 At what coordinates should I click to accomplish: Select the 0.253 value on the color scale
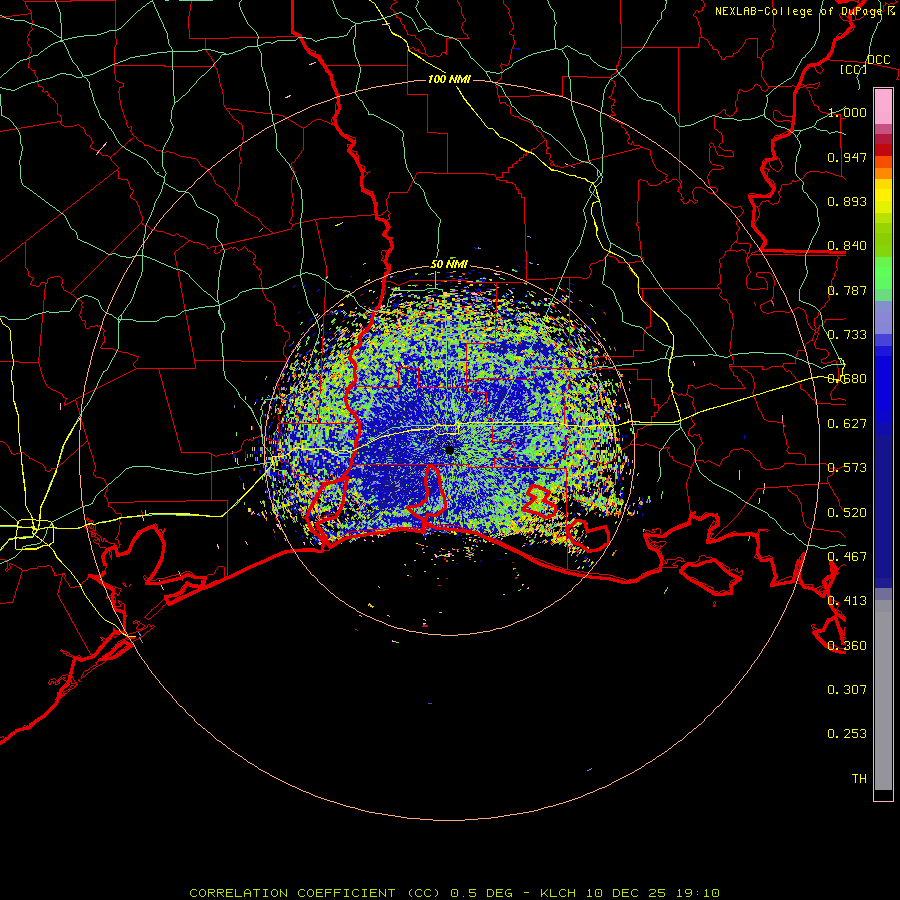[x=847, y=734]
